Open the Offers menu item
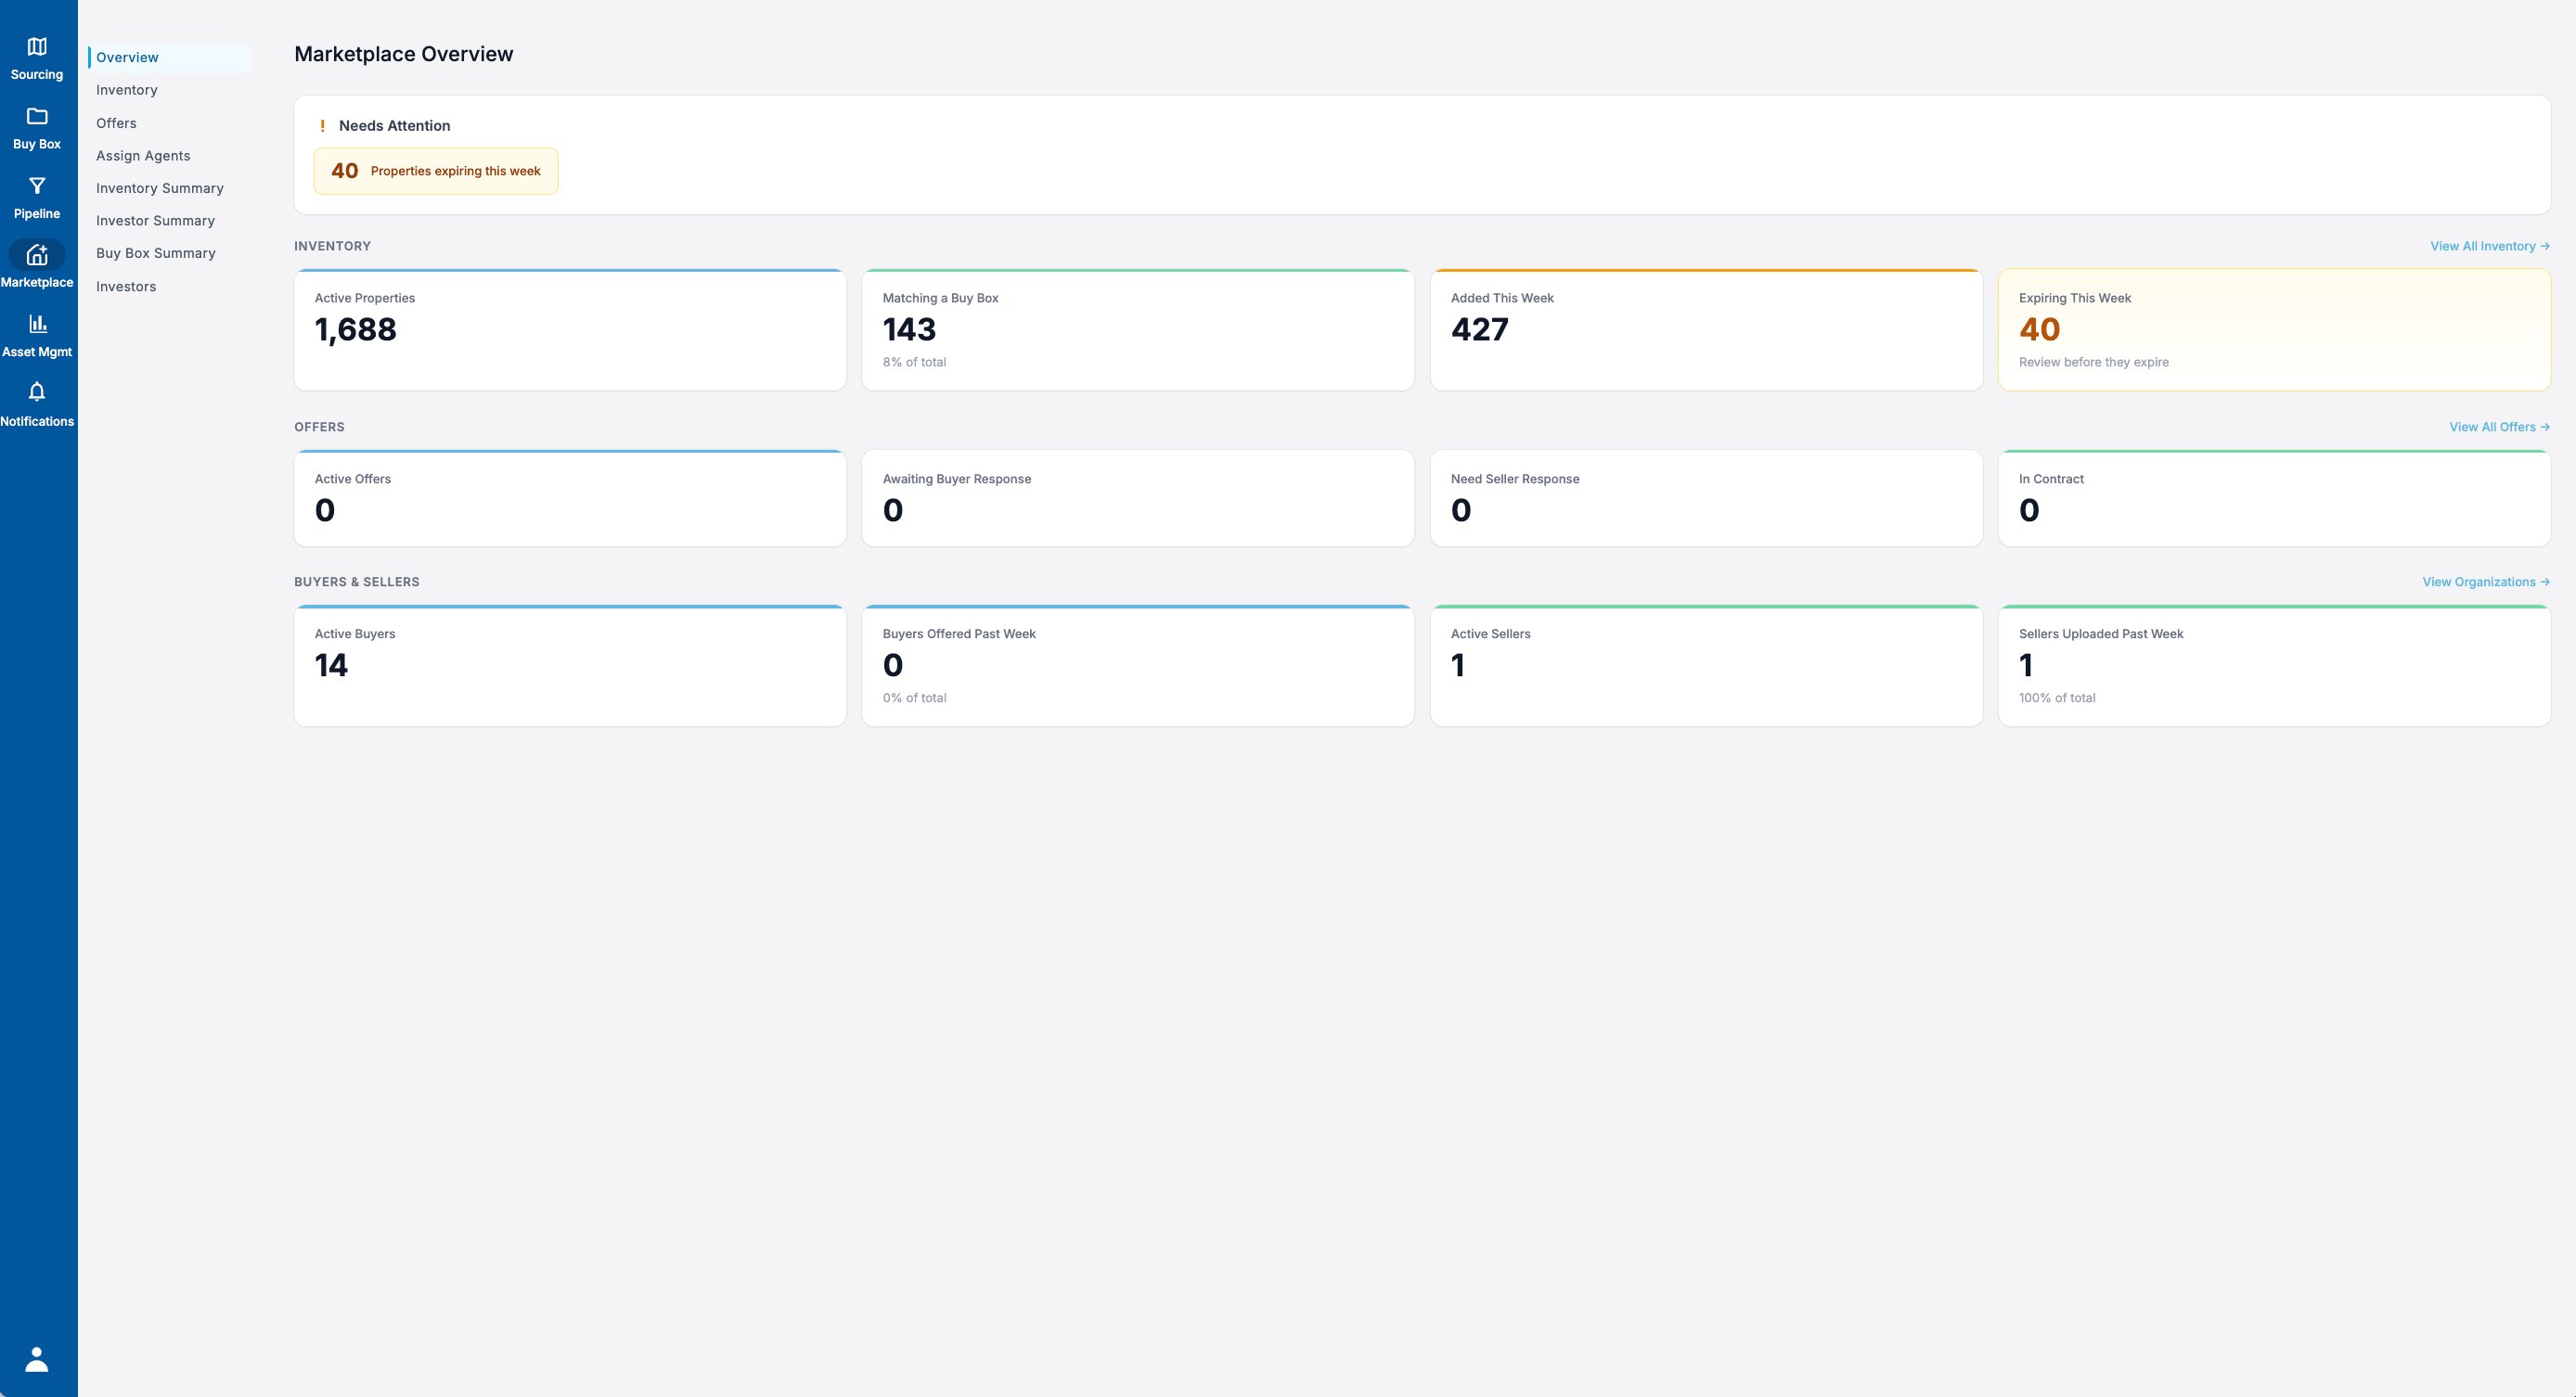The image size is (2576, 1397). pyautogui.click(x=116, y=123)
